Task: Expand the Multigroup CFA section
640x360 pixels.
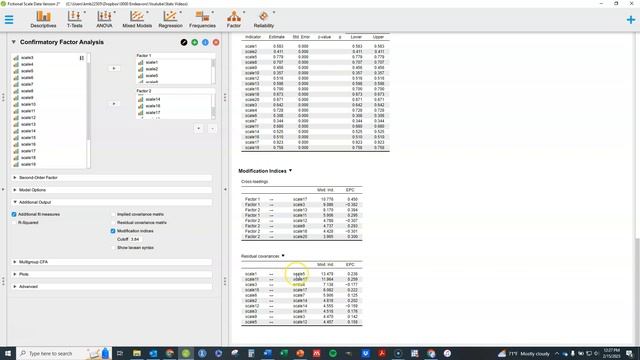Action: tap(112, 262)
